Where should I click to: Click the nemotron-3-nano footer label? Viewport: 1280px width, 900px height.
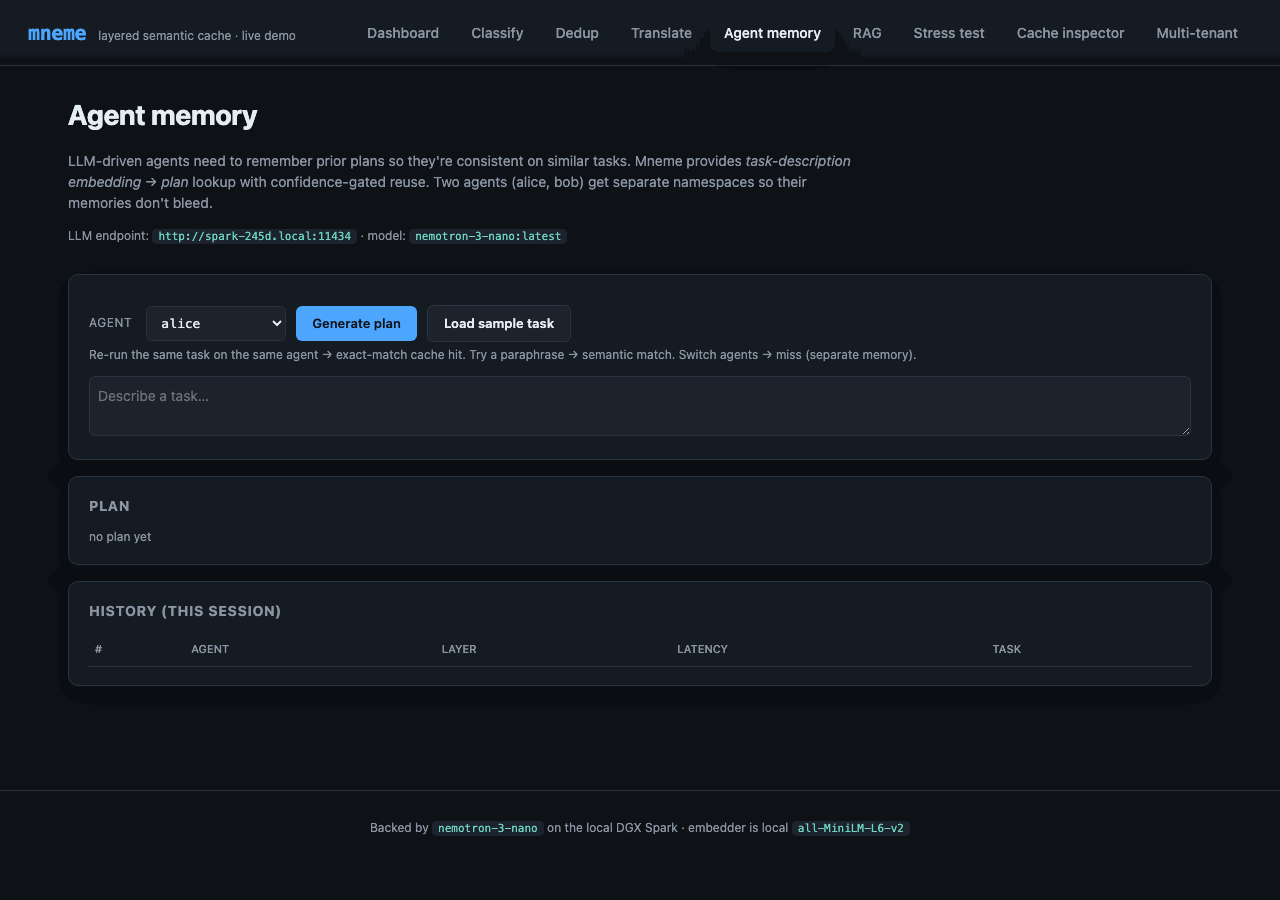coord(488,828)
